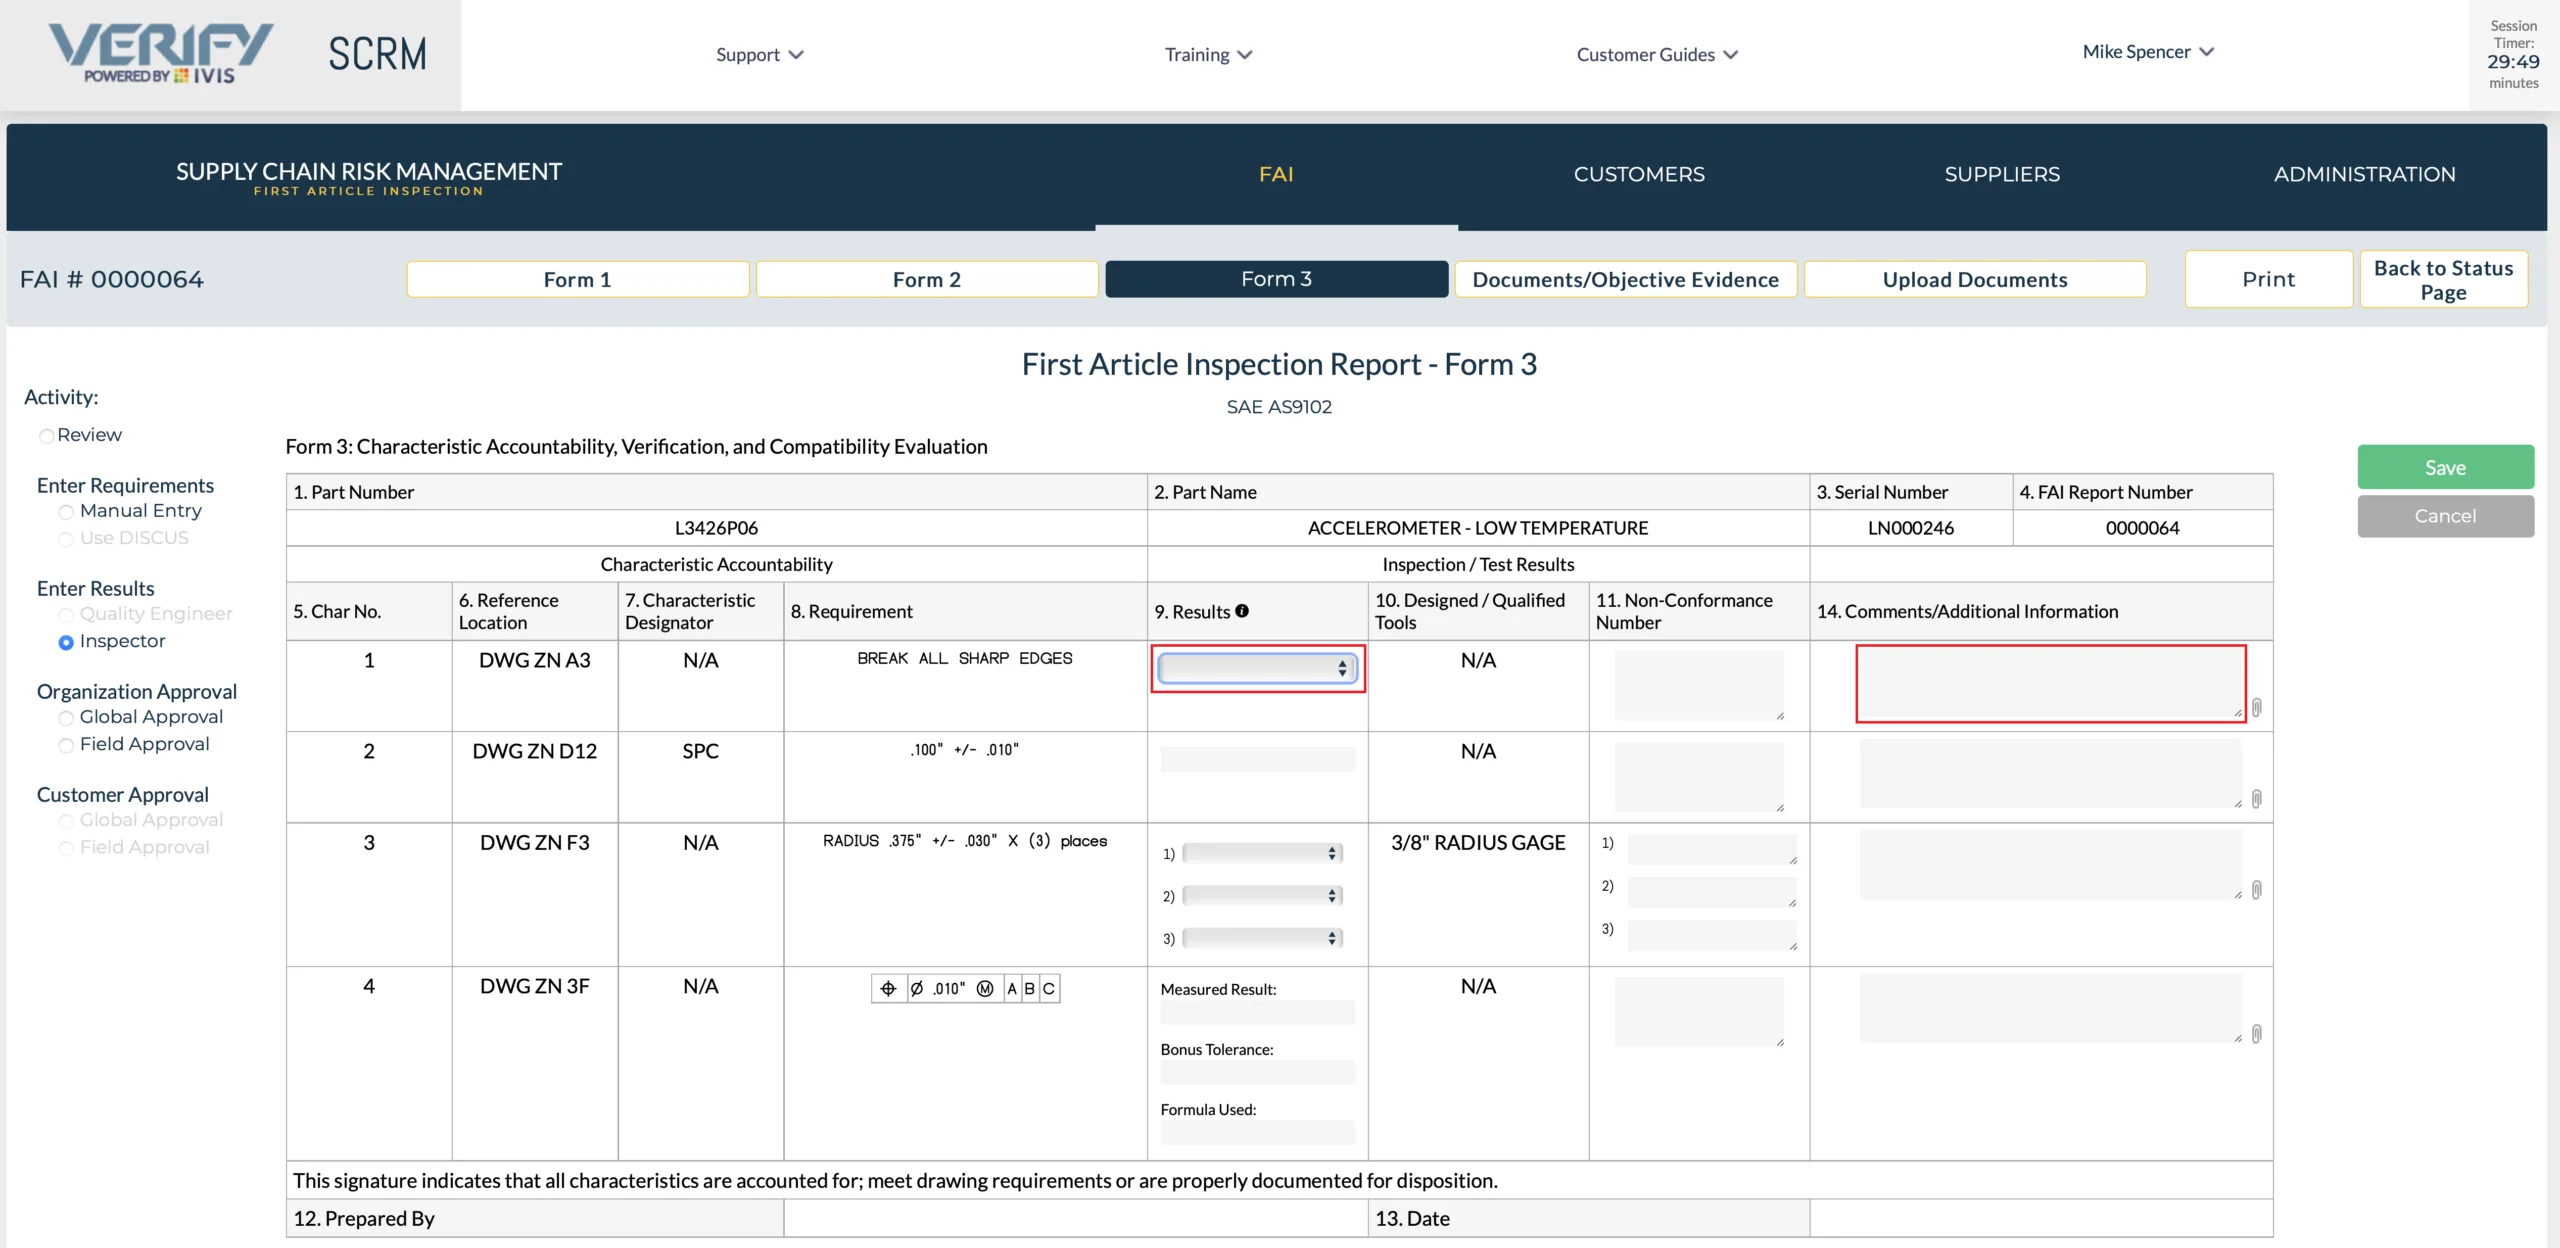Click Non-Conformance field 3) for characteristic 3
The height and width of the screenshot is (1248, 2560).
1712,935
